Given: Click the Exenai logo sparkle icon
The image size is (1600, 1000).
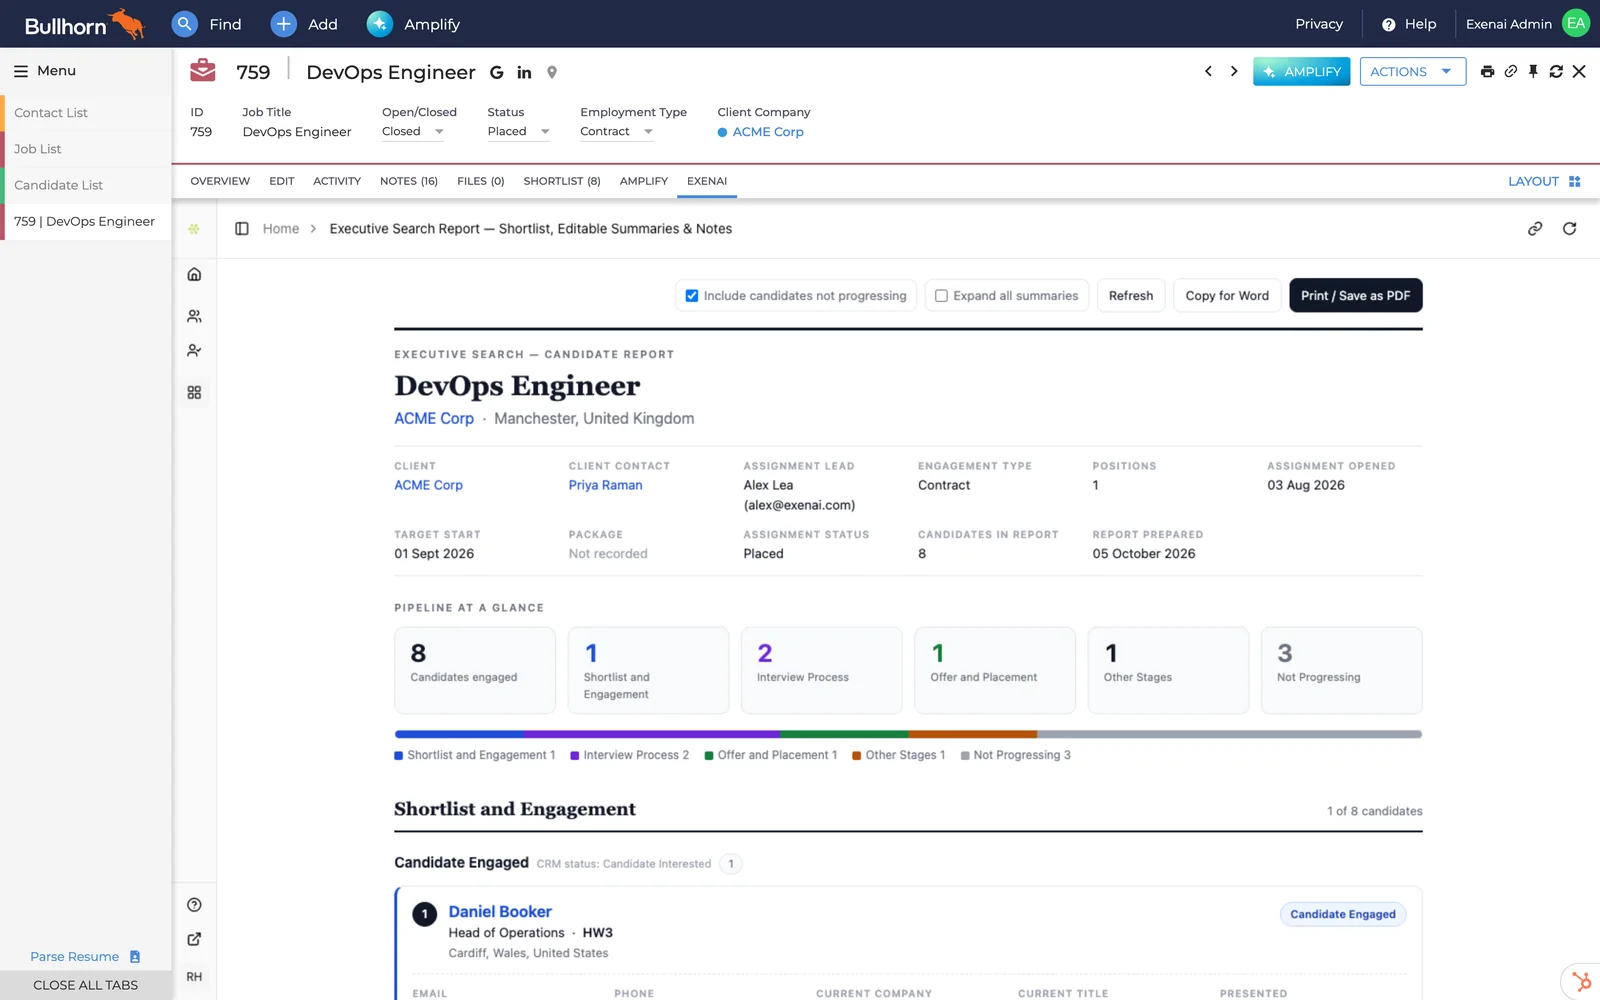Looking at the screenshot, I should tap(194, 229).
